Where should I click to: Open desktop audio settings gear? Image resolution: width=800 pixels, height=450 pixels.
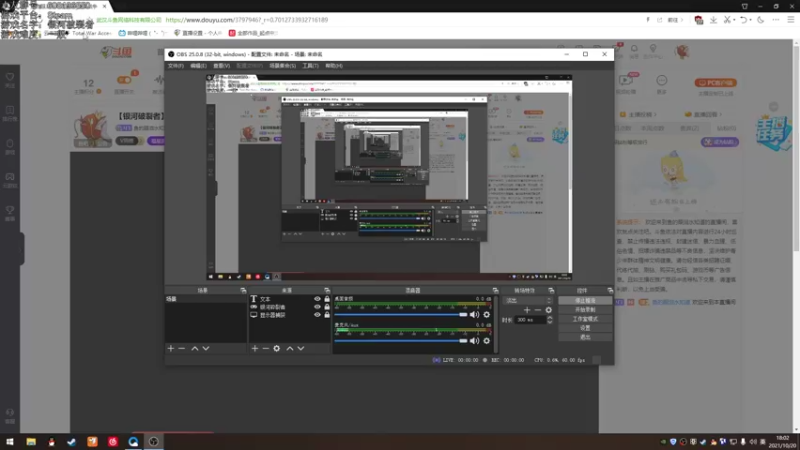click(487, 315)
